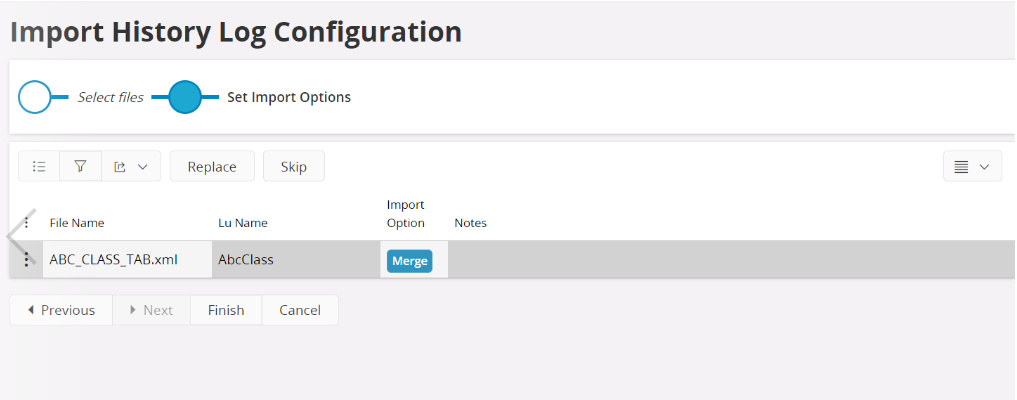Select the ABC_CLASS_TAB.xml file name cell
This screenshot has height=400, width=1017.
pos(127,259)
